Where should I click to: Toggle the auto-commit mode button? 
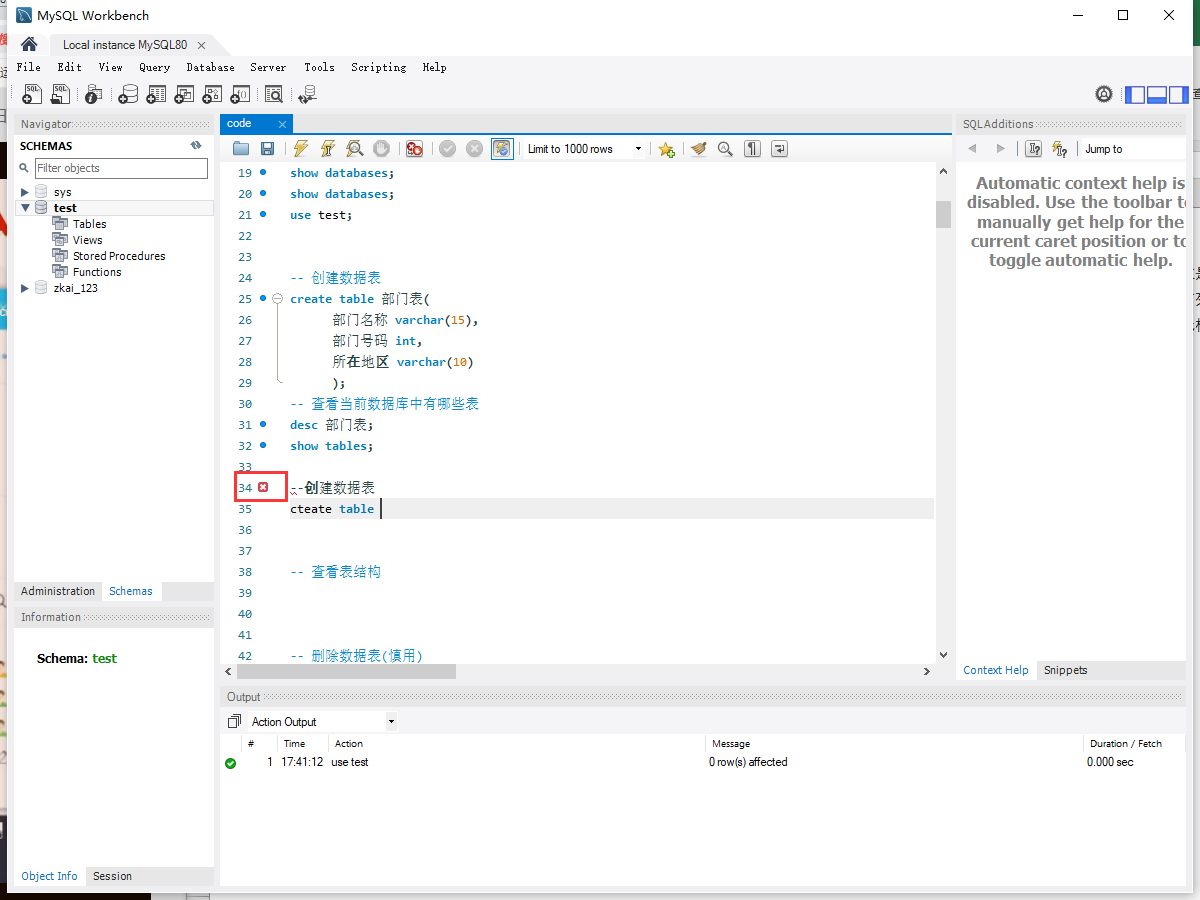502,149
